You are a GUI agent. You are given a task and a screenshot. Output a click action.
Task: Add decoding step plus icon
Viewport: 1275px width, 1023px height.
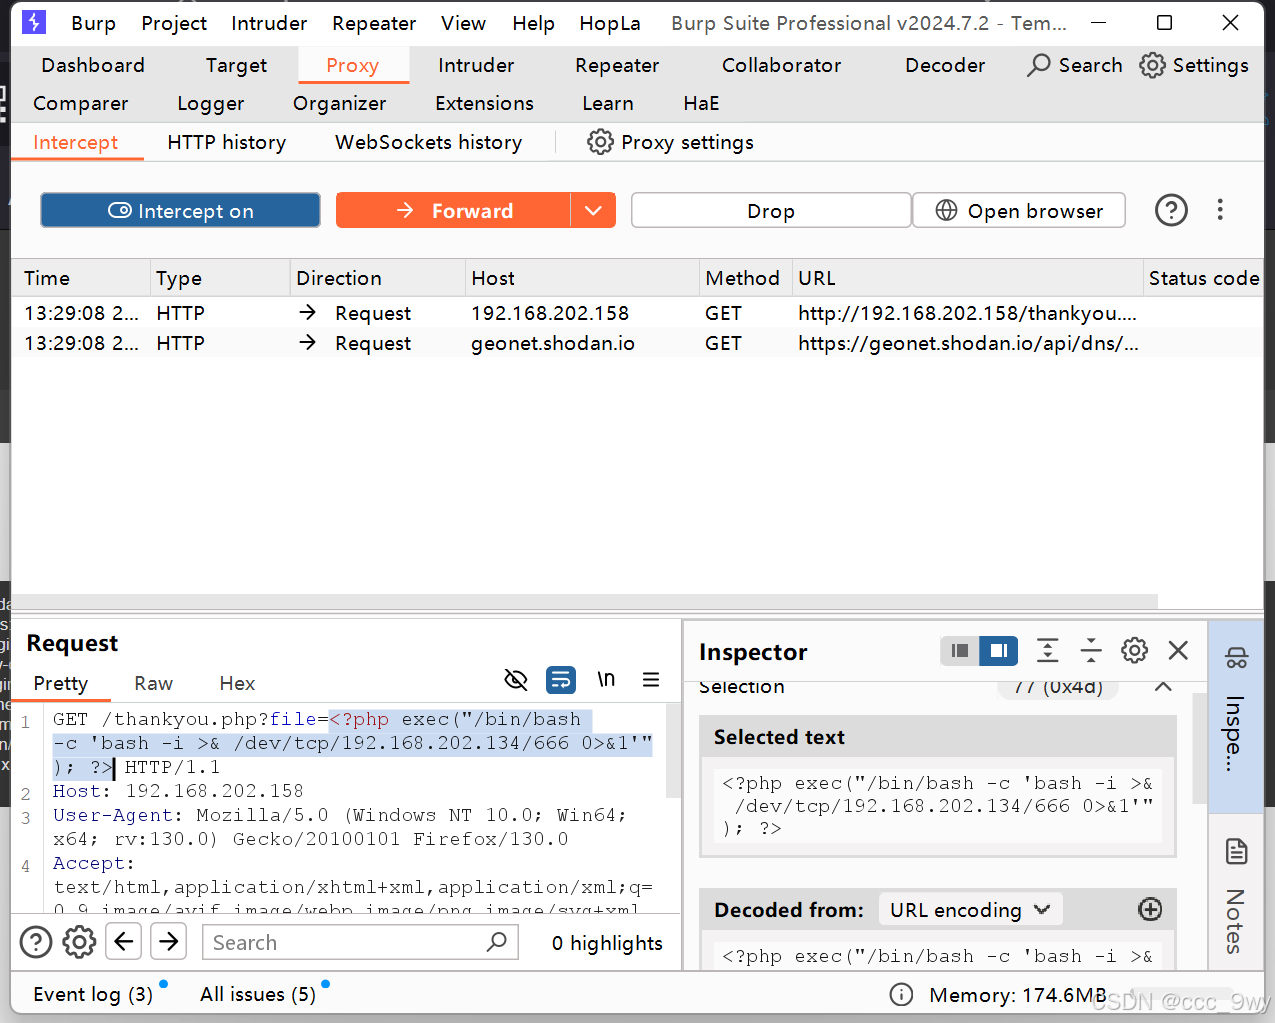coord(1150,909)
